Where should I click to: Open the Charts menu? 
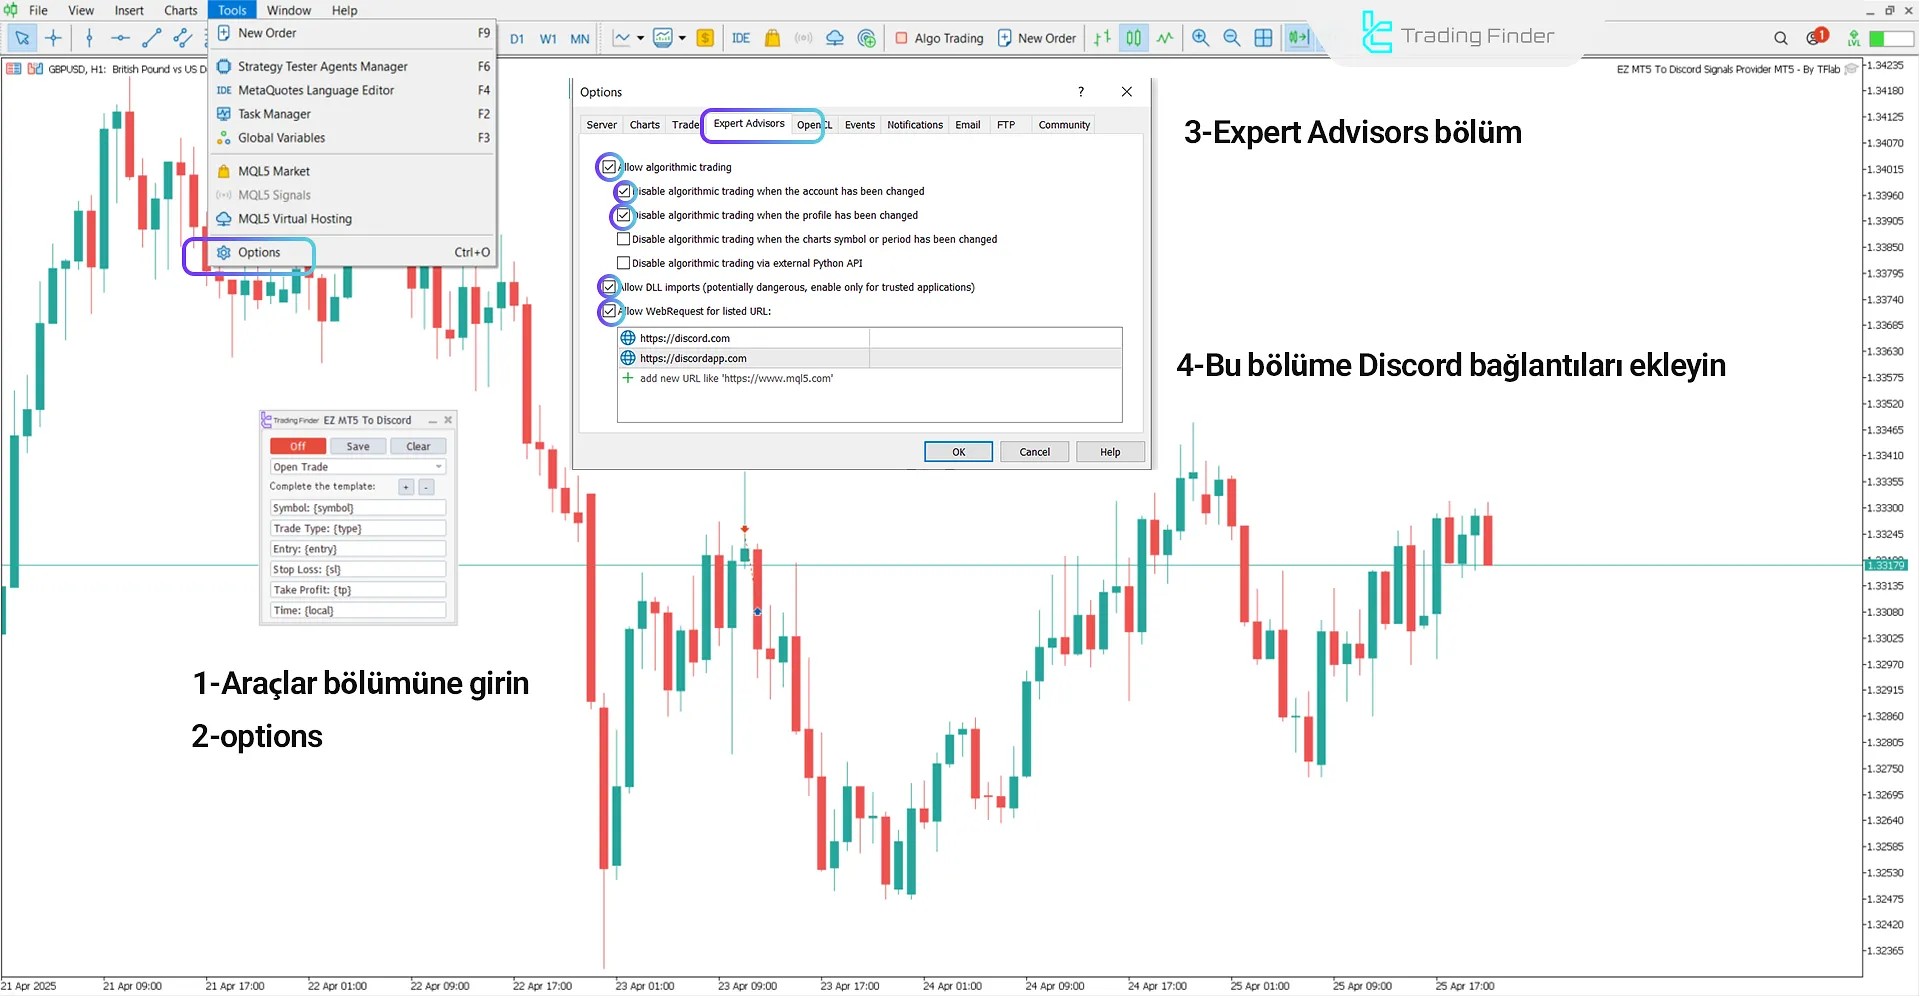[181, 10]
